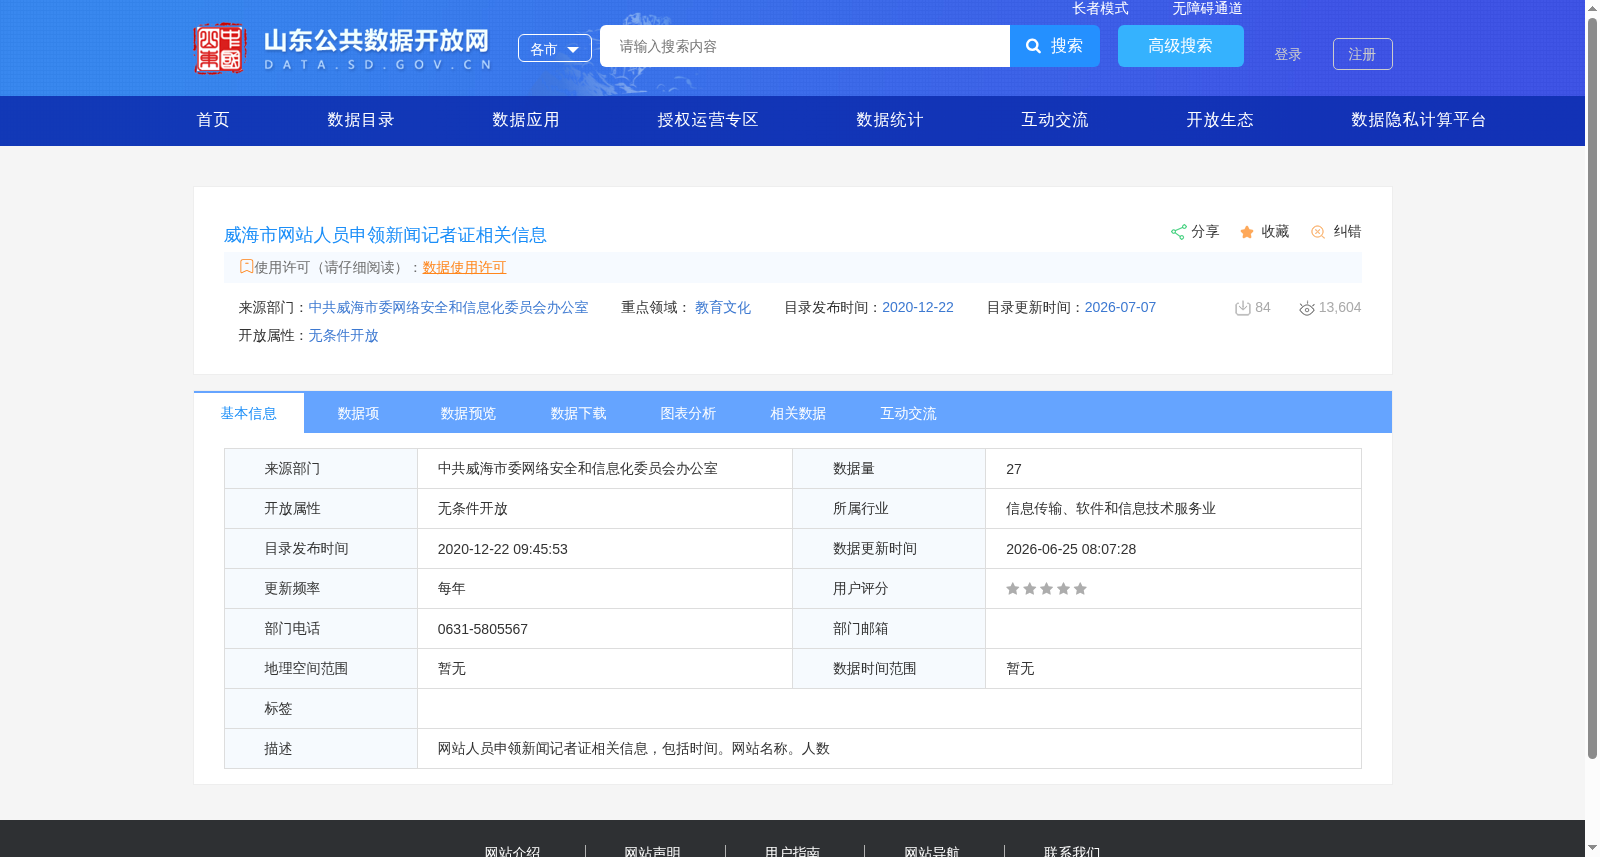Click the dataset title 威海市网站人员申领新闻记者证相关信息
1600x857 pixels.
point(385,235)
